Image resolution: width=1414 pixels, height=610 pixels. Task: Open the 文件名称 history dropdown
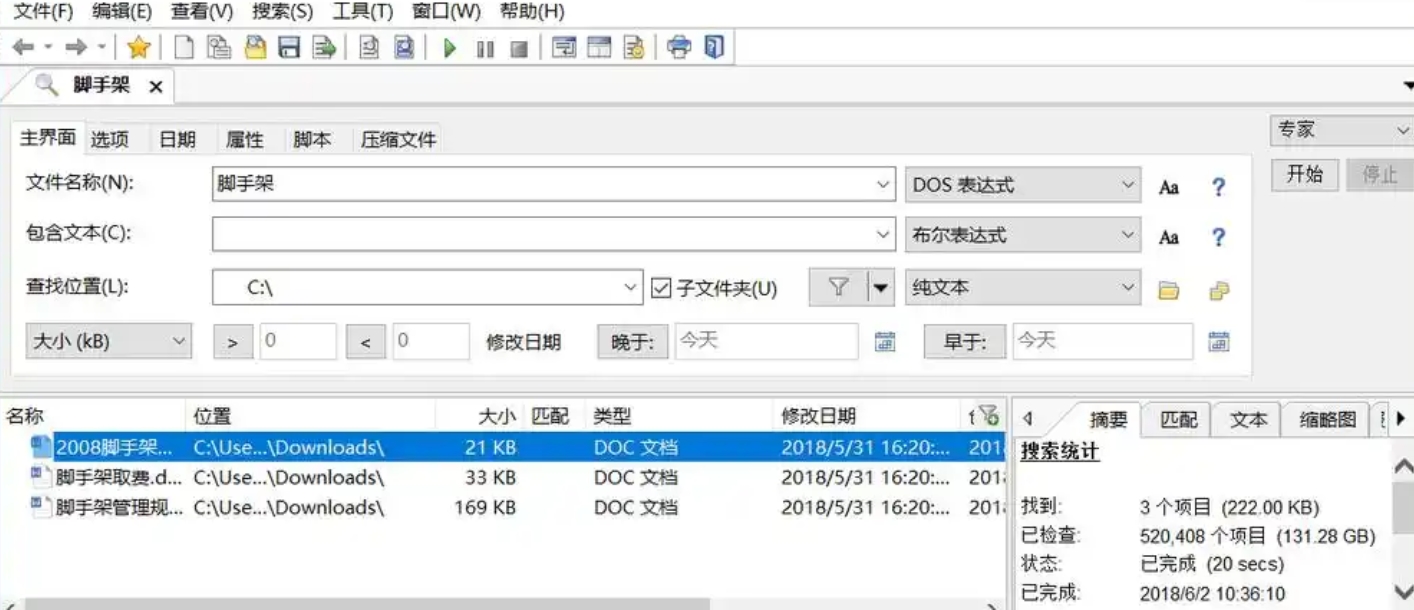point(883,185)
